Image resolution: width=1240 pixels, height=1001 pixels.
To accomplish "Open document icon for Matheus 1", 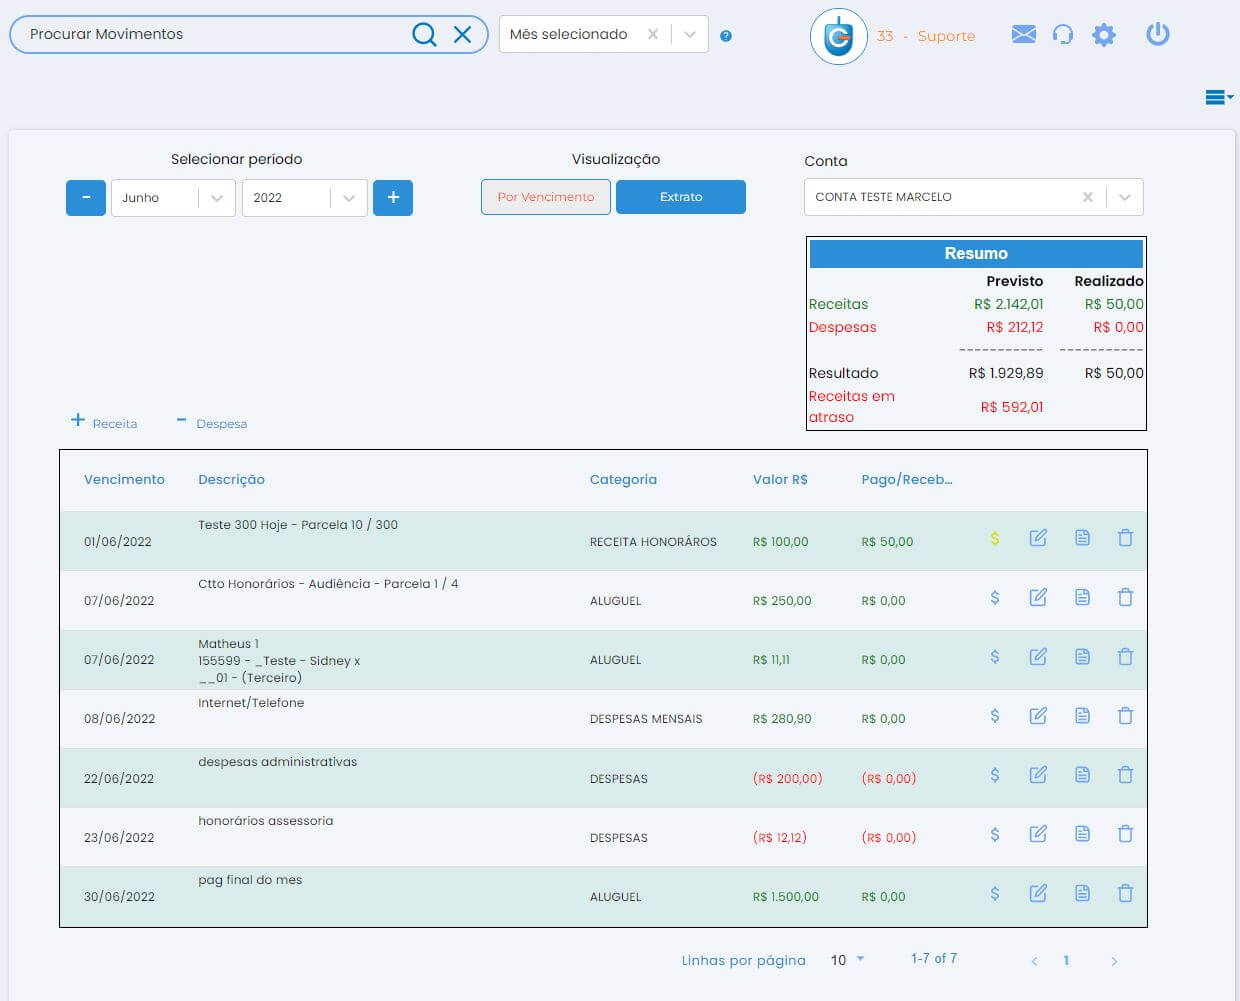I will point(1082,656).
